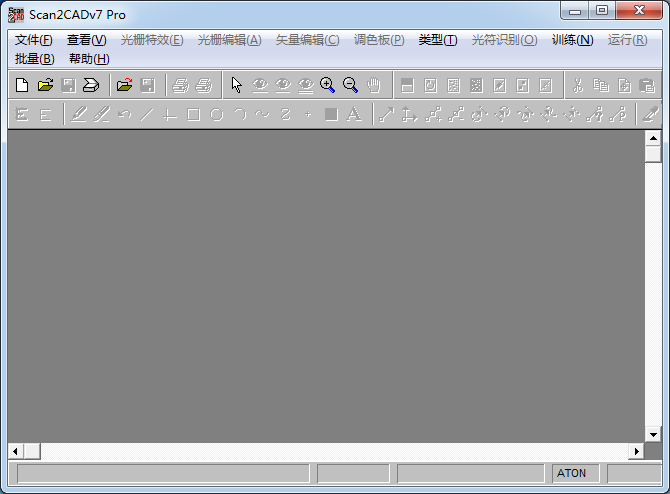Click the scanner acquire icon
The width and height of the screenshot is (670, 494).
tap(91, 85)
